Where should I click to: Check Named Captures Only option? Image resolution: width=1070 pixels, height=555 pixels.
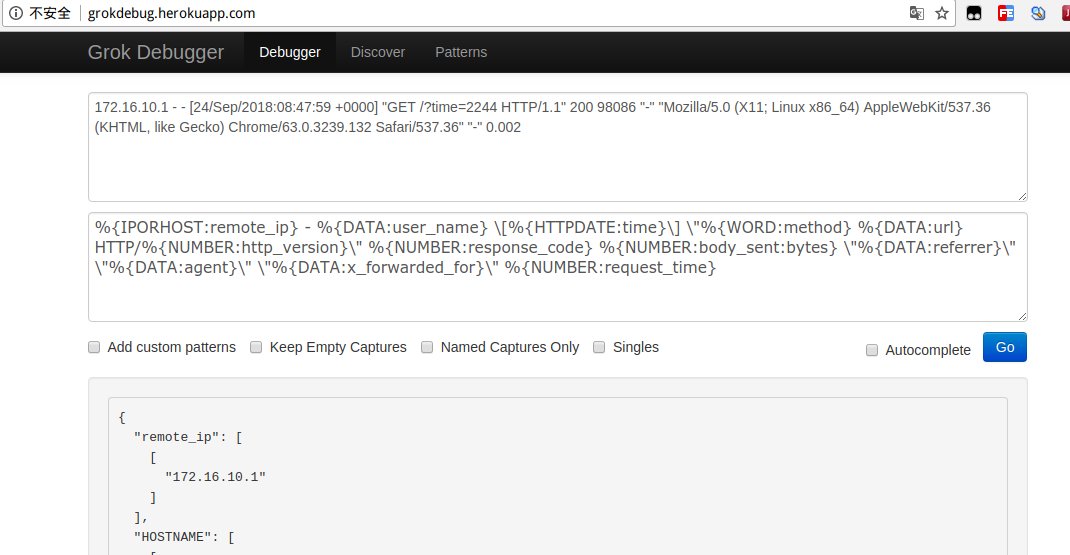(427, 347)
